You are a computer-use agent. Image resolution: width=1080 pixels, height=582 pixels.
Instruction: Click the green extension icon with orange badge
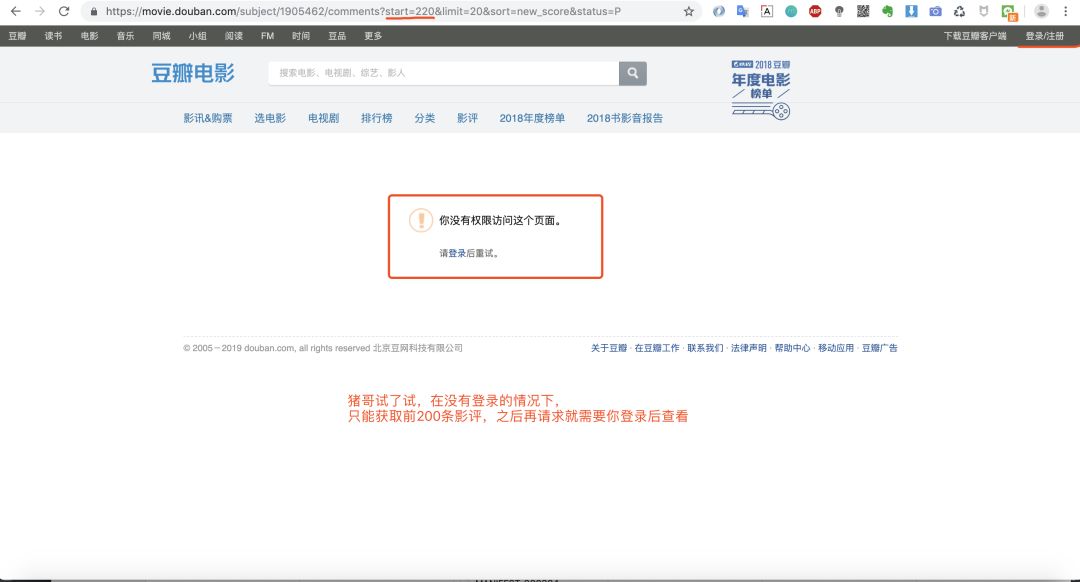tap(1009, 12)
